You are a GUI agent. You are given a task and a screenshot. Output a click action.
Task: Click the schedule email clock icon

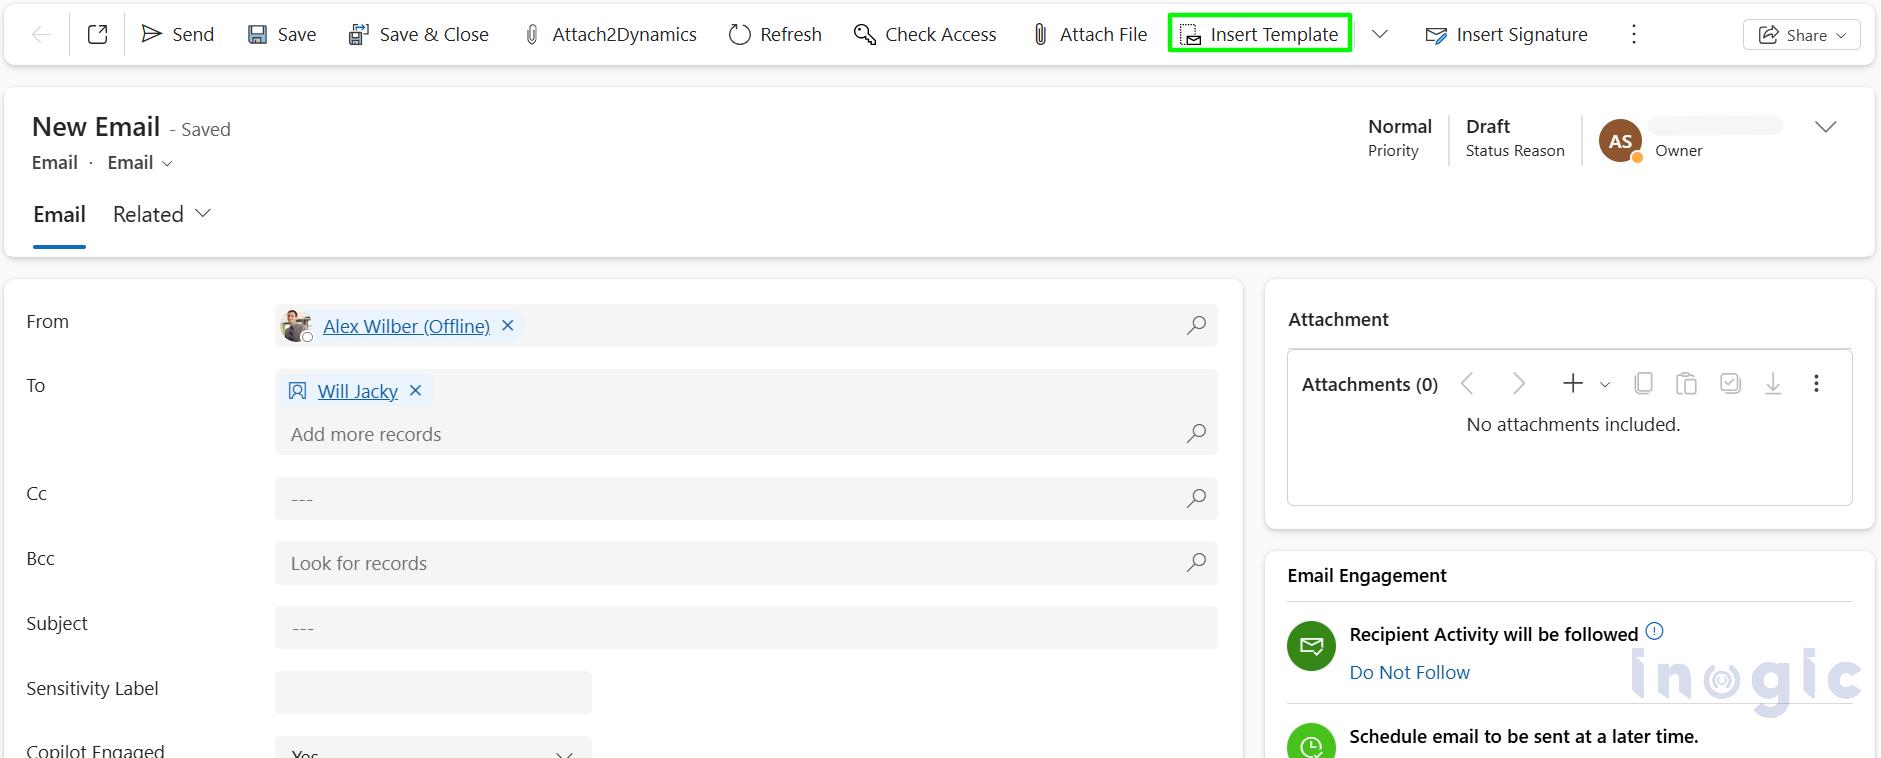click(x=1311, y=741)
